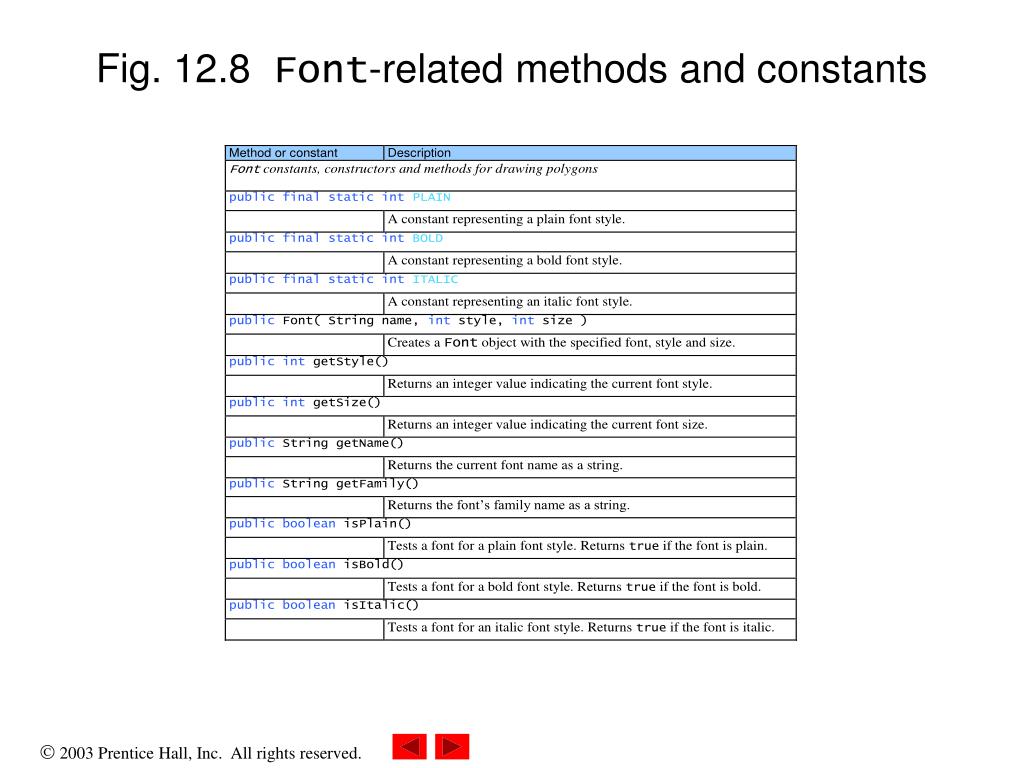Image resolution: width=1024 pixels, height=768 pixels.
Task: Click the 'Creates a Font object' description
Action: [561, 343]
